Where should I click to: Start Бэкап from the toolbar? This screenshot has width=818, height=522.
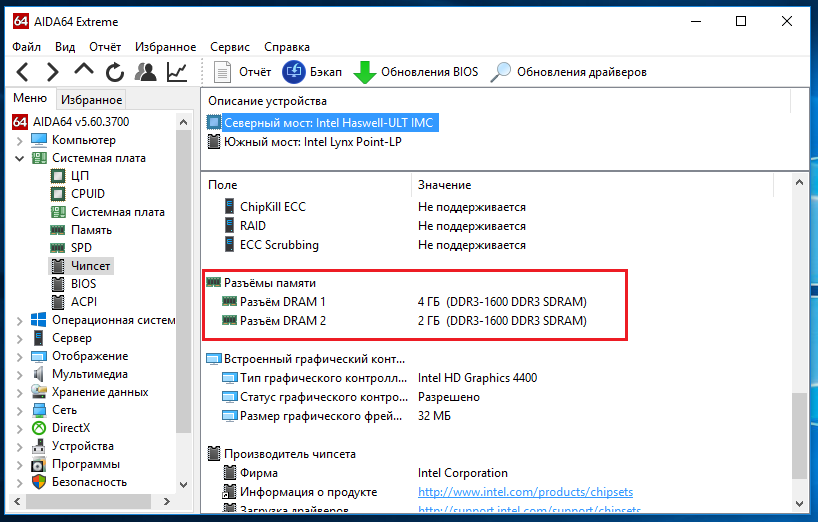click(312, 72)
